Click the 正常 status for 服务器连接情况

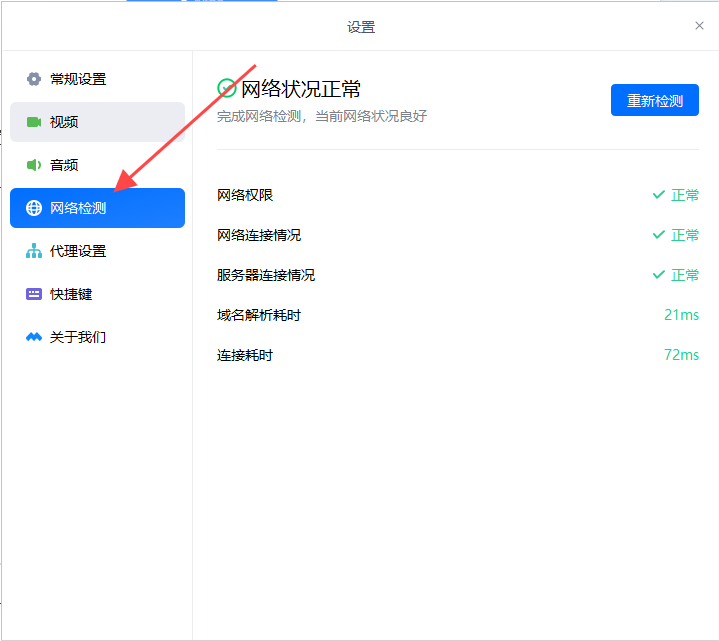(x=685, y=275)
